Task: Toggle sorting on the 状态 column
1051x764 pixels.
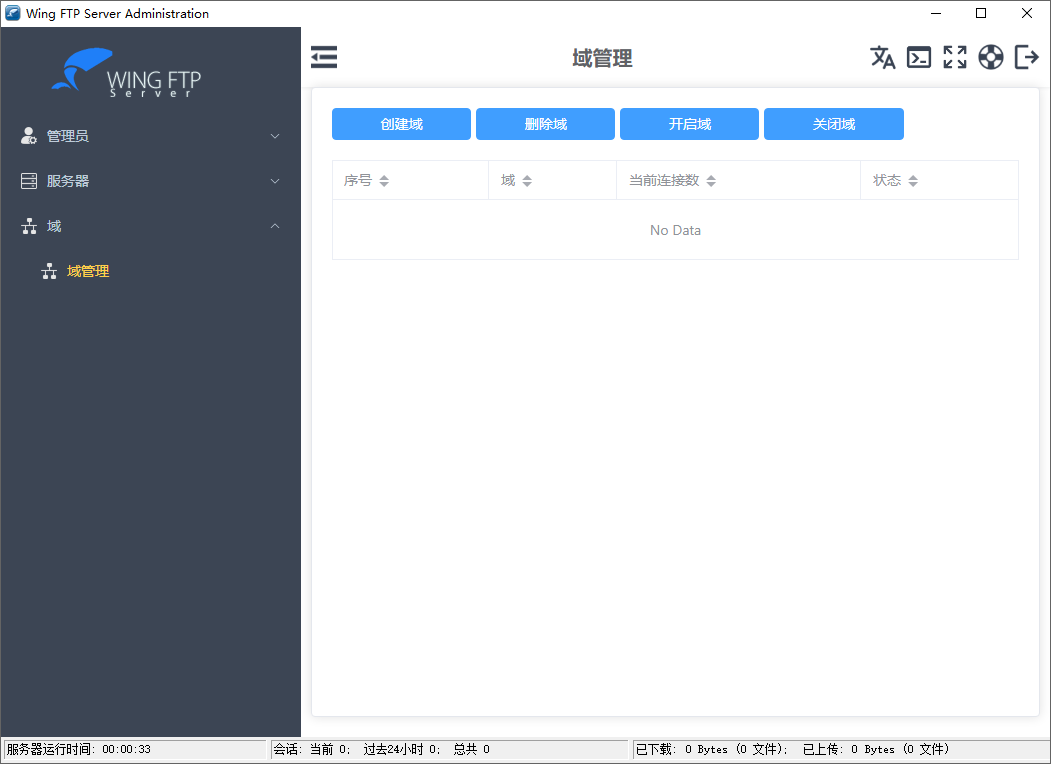Action: coord(913,180)
